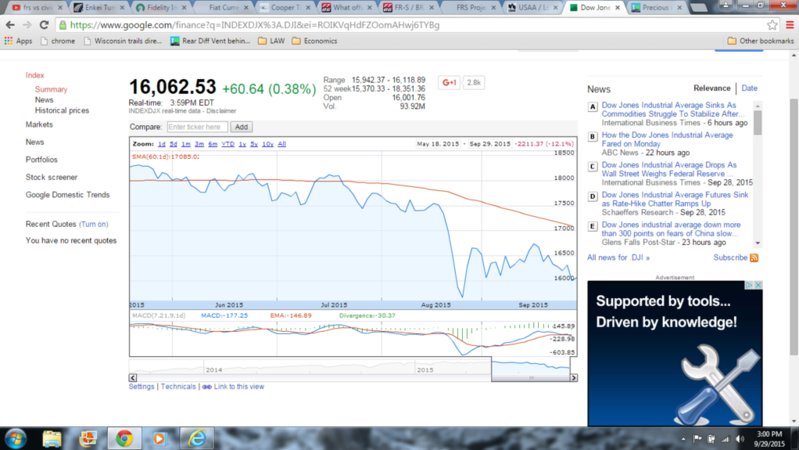Open the Rear Diff Vent bookmark
799x450 pixels.
pos(210,41)
